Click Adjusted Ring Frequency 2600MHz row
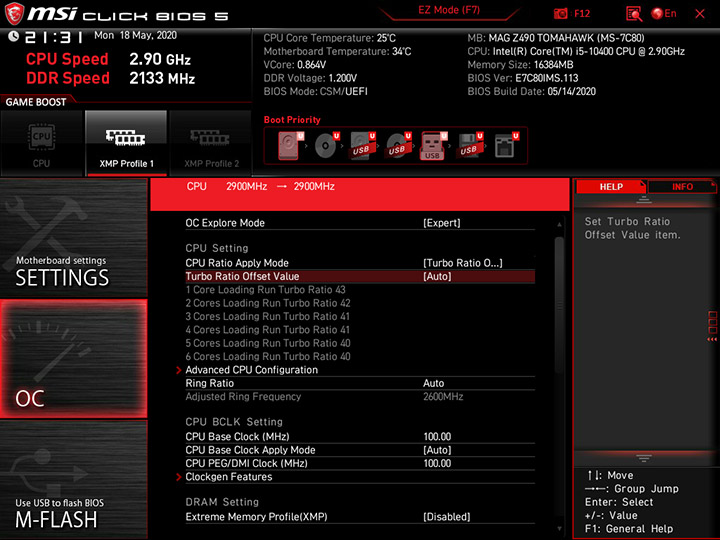Viewport: 720px width, 540px height. 360,397
